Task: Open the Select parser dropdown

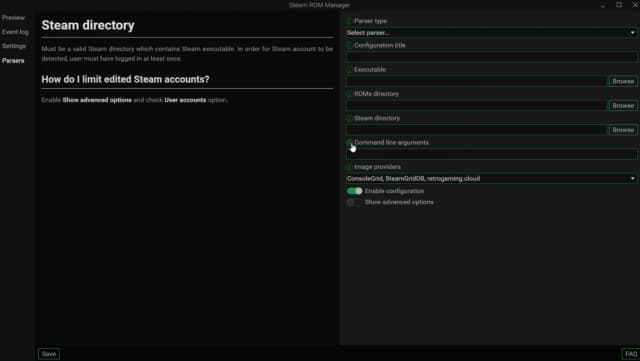Action: pos(491,33)
